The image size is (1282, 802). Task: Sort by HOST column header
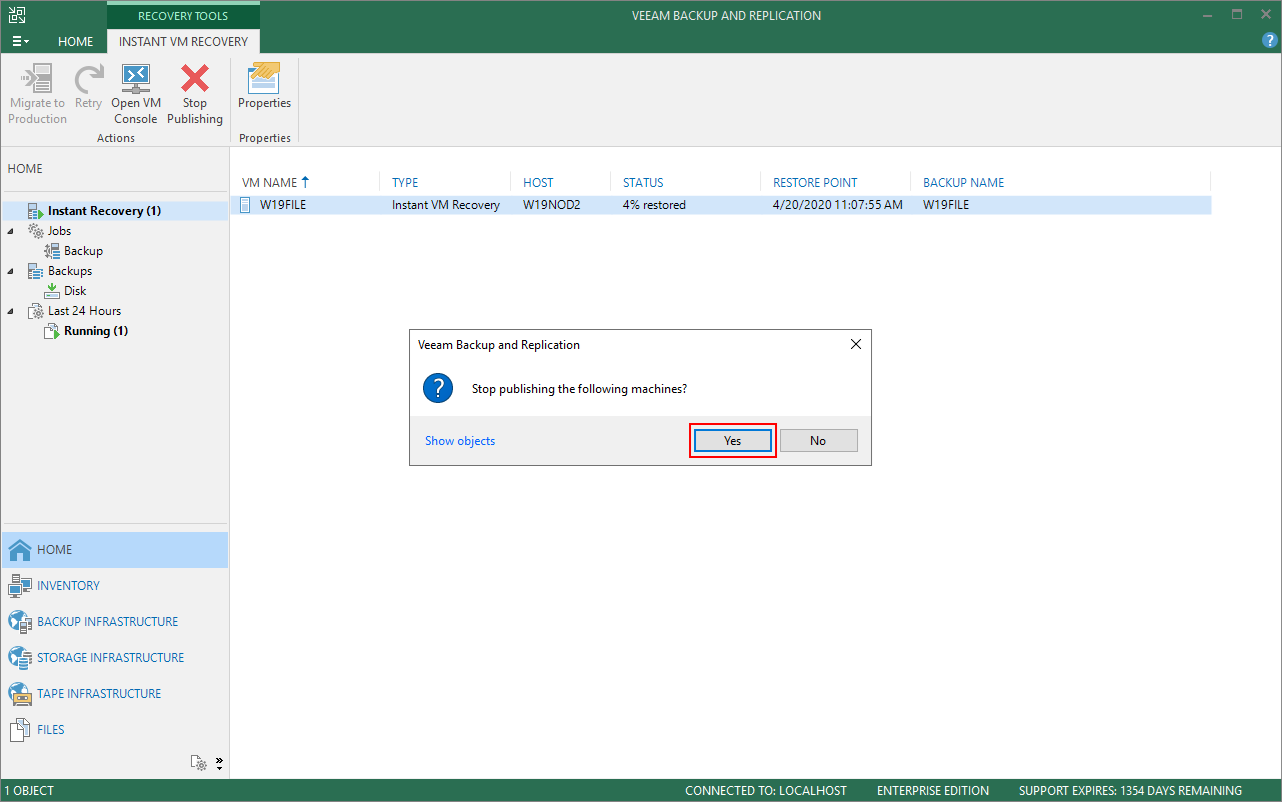click(538, 183)
